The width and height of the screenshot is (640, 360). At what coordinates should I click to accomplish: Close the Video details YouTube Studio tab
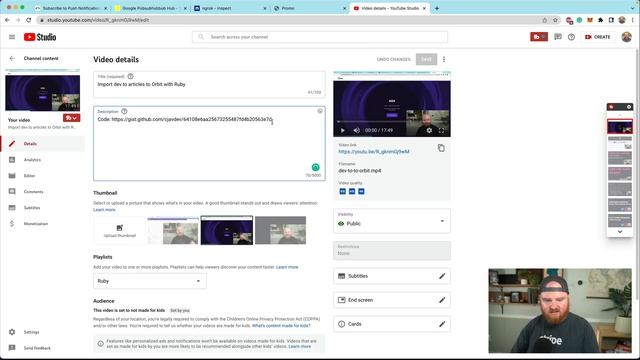click(424, 8)
